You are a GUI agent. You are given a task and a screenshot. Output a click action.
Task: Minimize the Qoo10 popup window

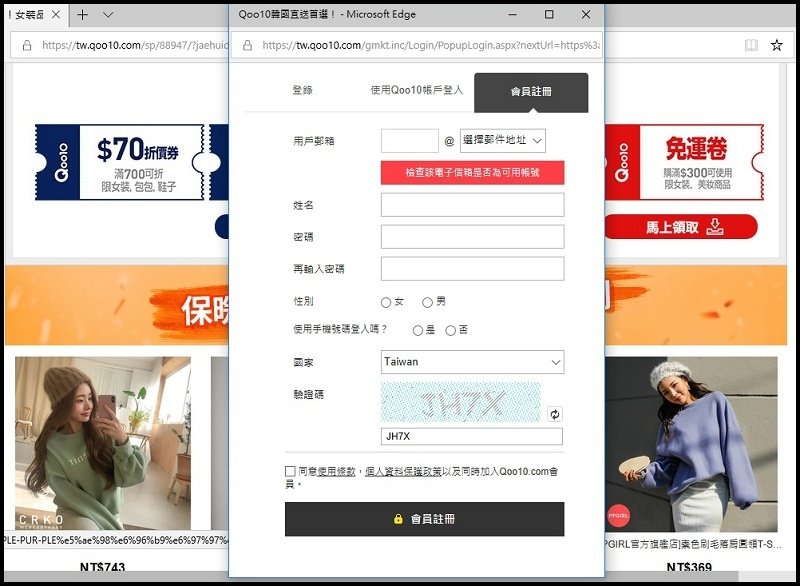pos(513,14)
